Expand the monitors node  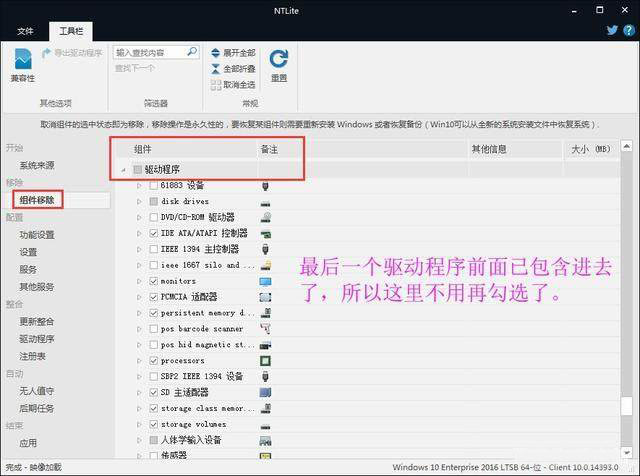tap(139, 281)
